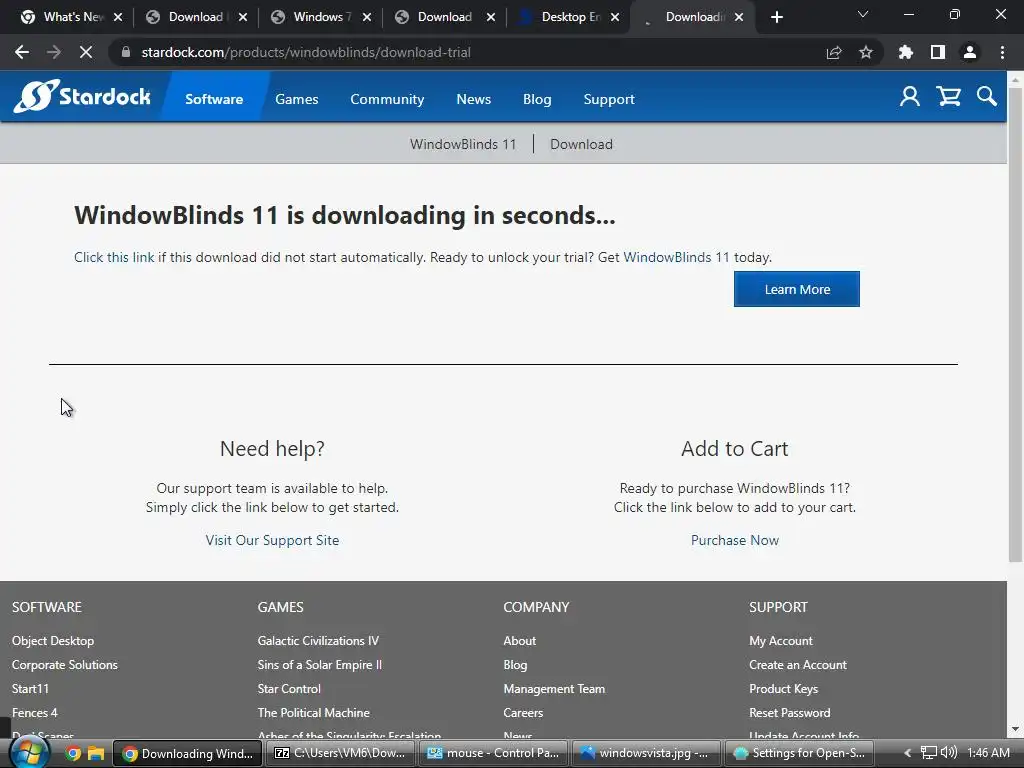Open Star Control footer link
This screenshot has width=1024, height=768.
(x=289, y=689)
